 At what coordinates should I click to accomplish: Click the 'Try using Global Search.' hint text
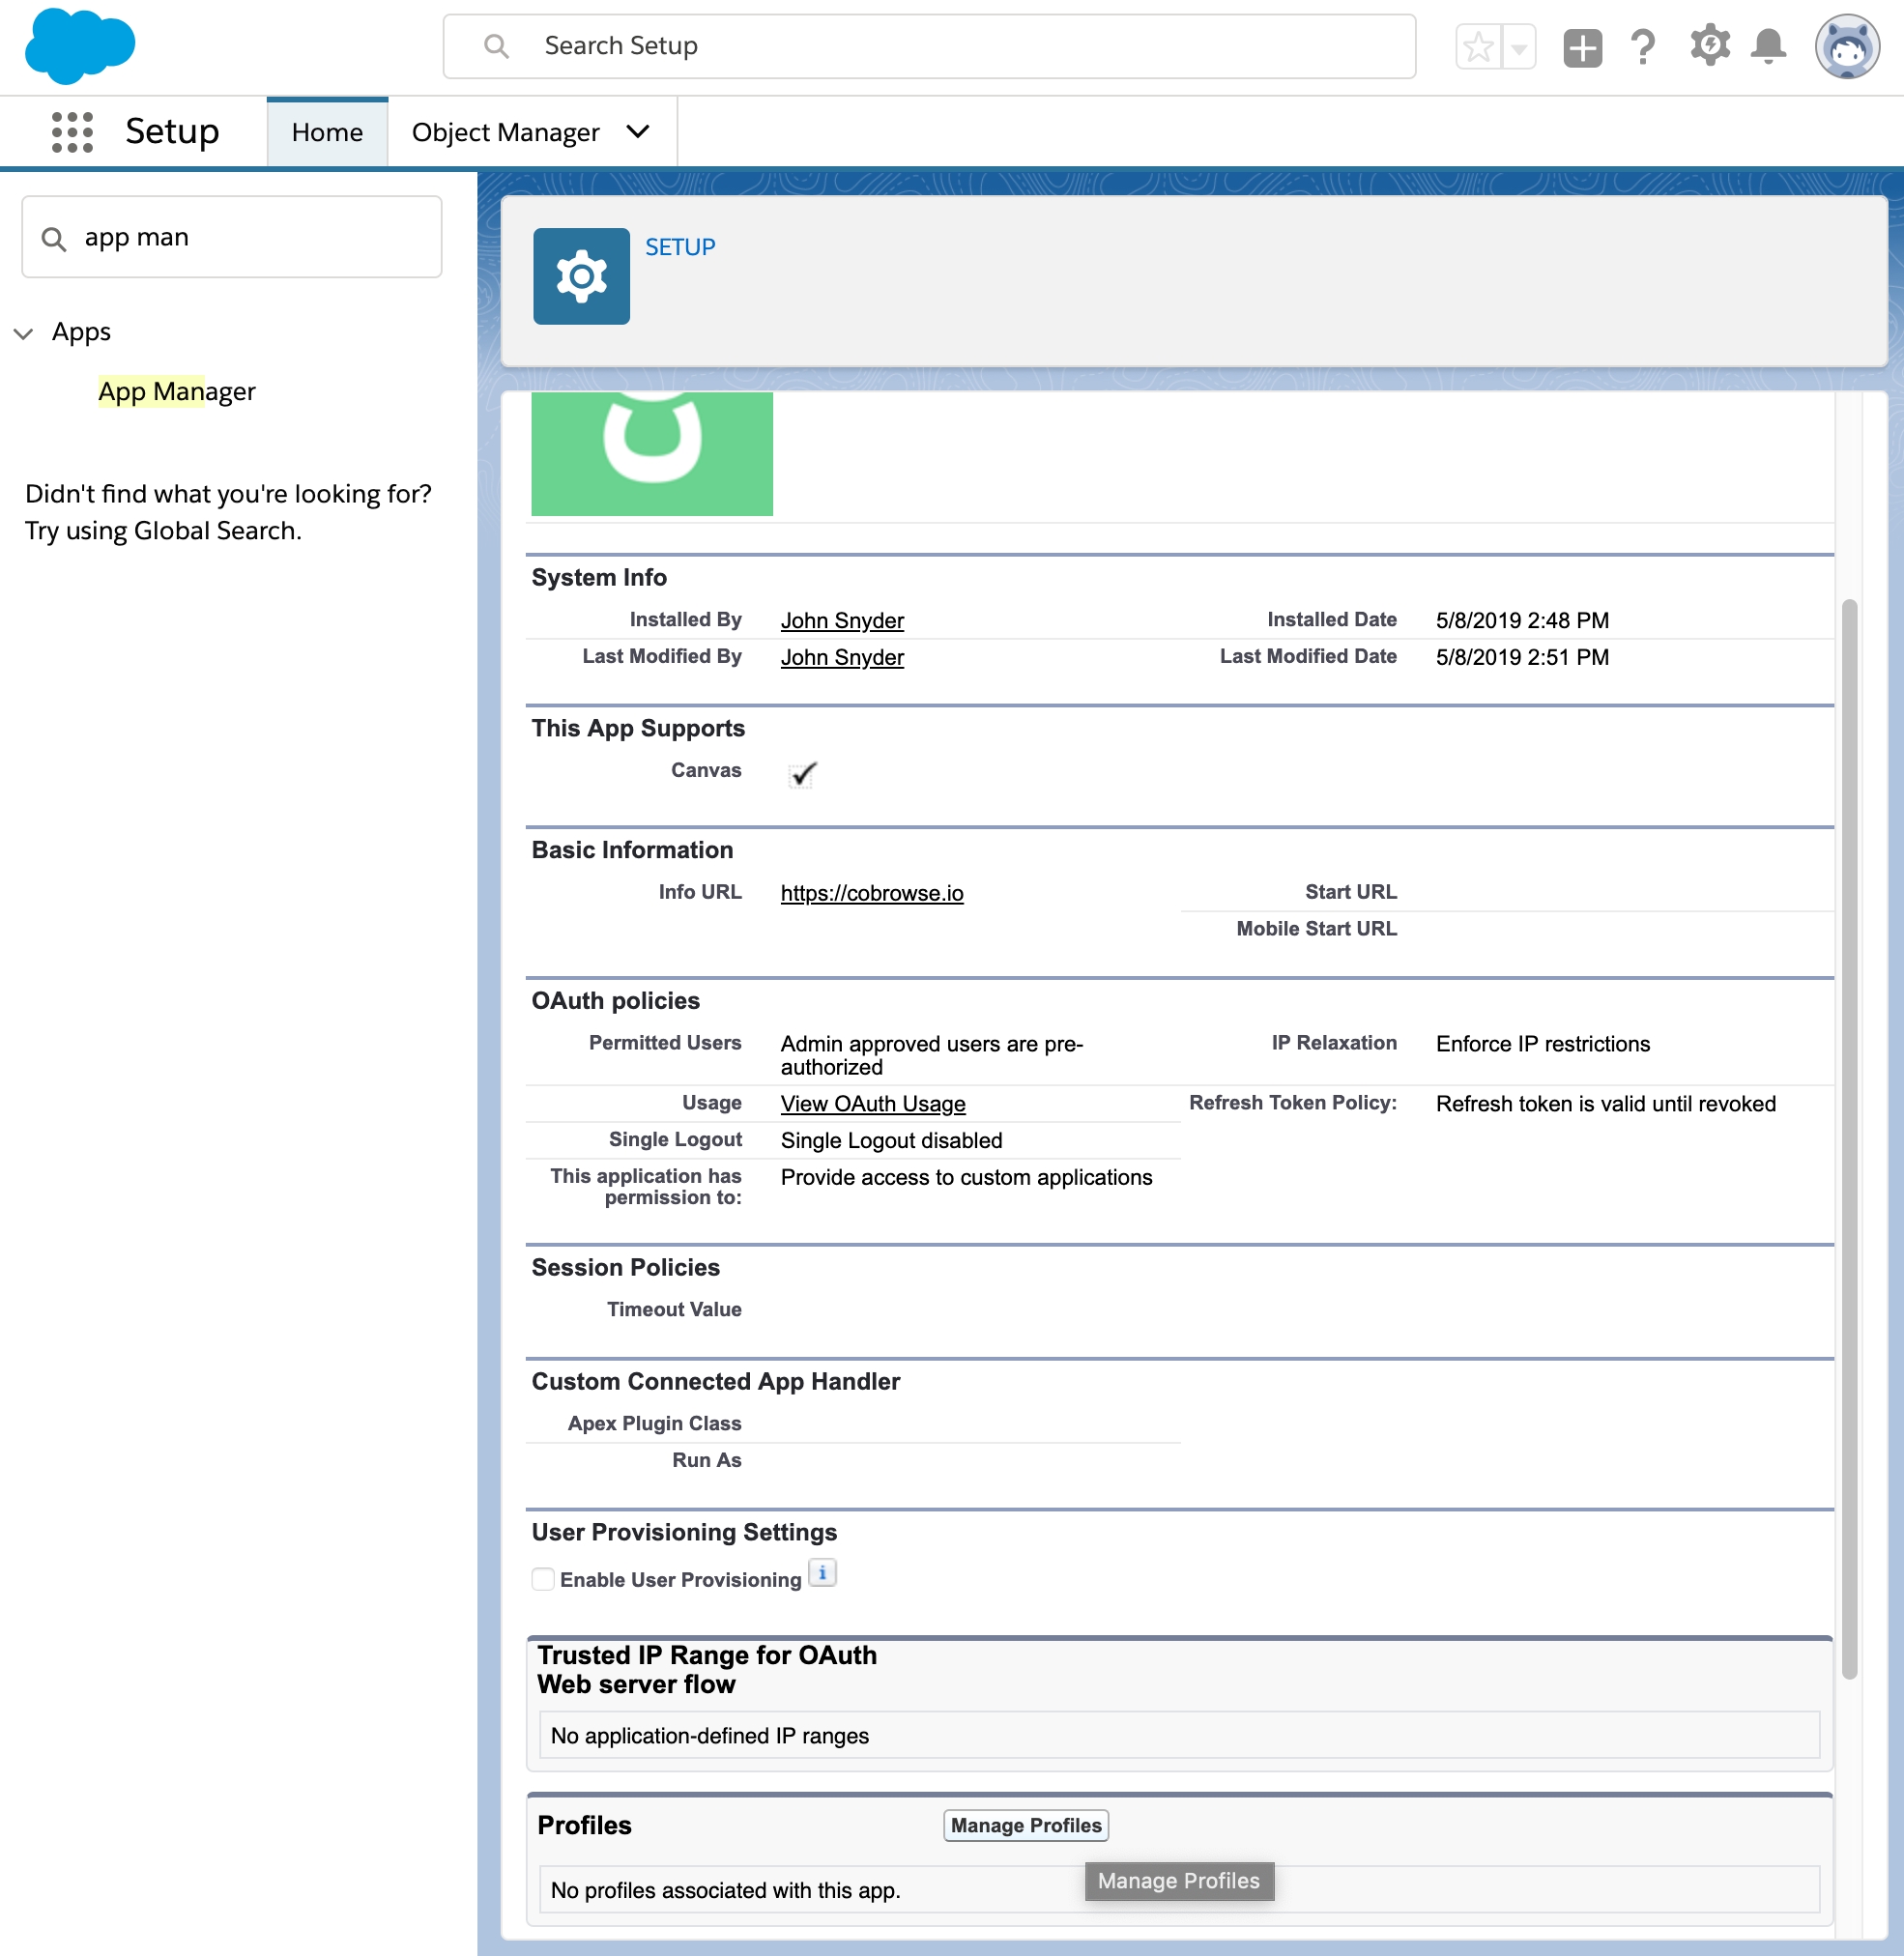coord(163,531)
